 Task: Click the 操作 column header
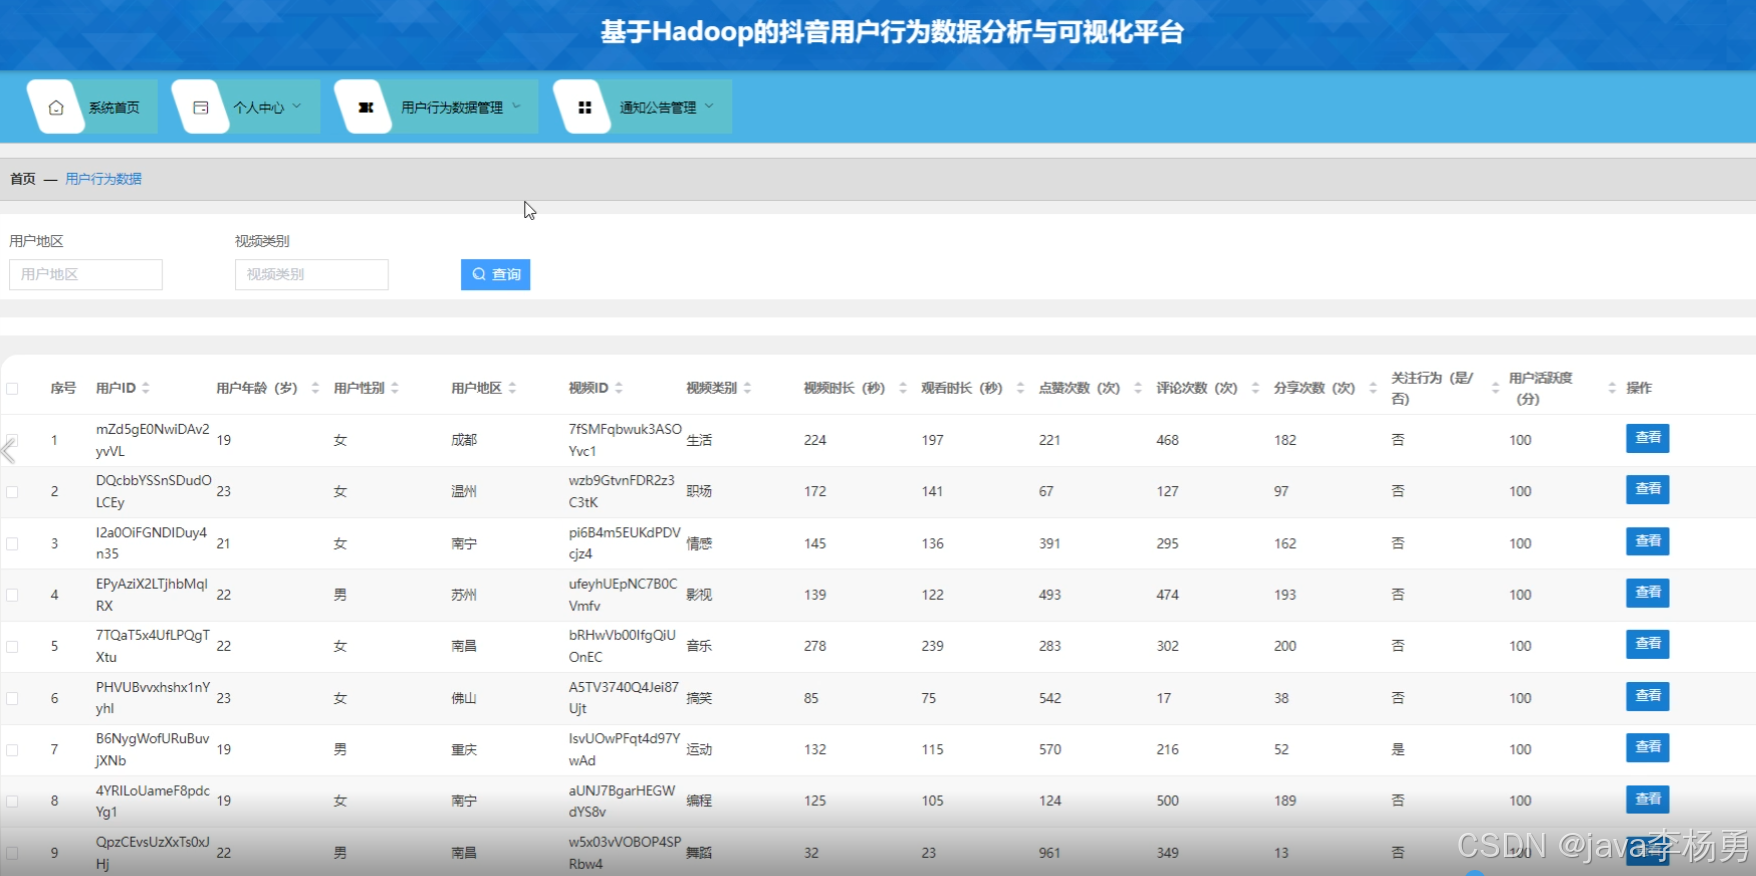[x=1639, y=388]
